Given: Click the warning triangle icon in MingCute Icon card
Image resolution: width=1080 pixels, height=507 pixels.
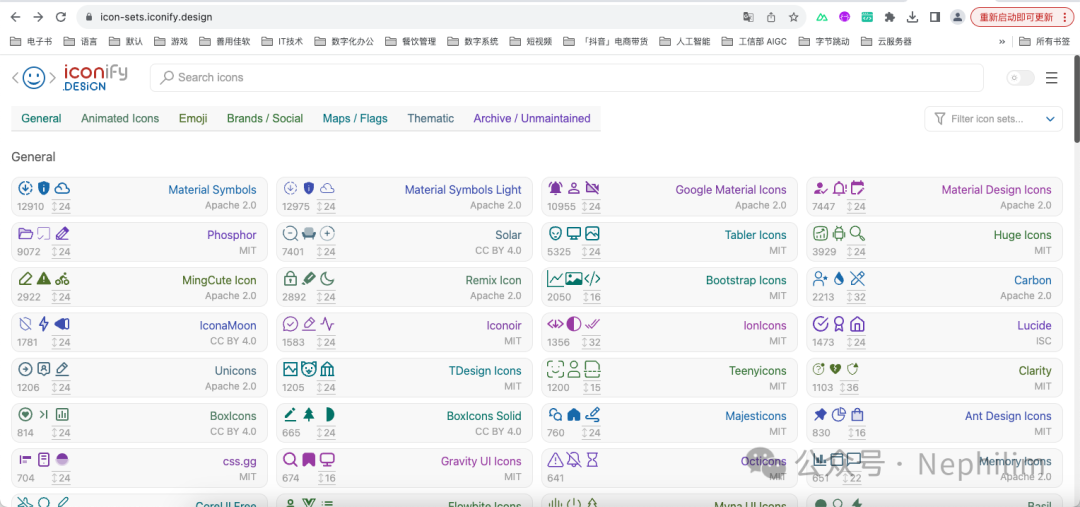Looking at the screenshot, I should [x=43, y=278].
